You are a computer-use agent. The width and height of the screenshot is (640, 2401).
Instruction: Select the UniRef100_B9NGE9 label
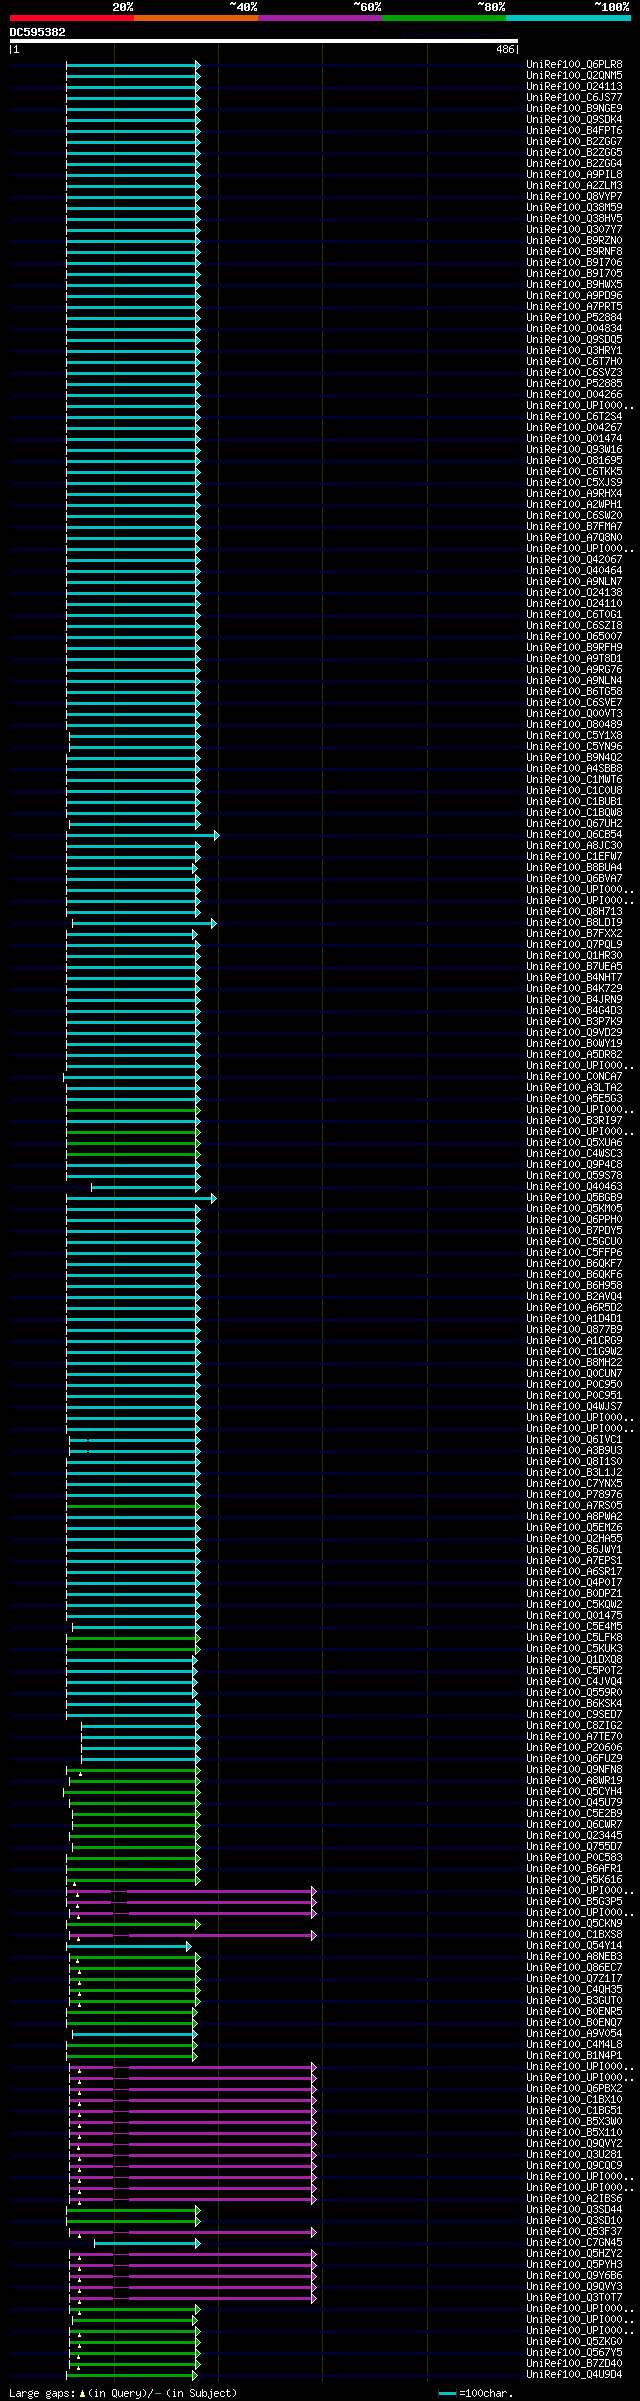[574, 109]
